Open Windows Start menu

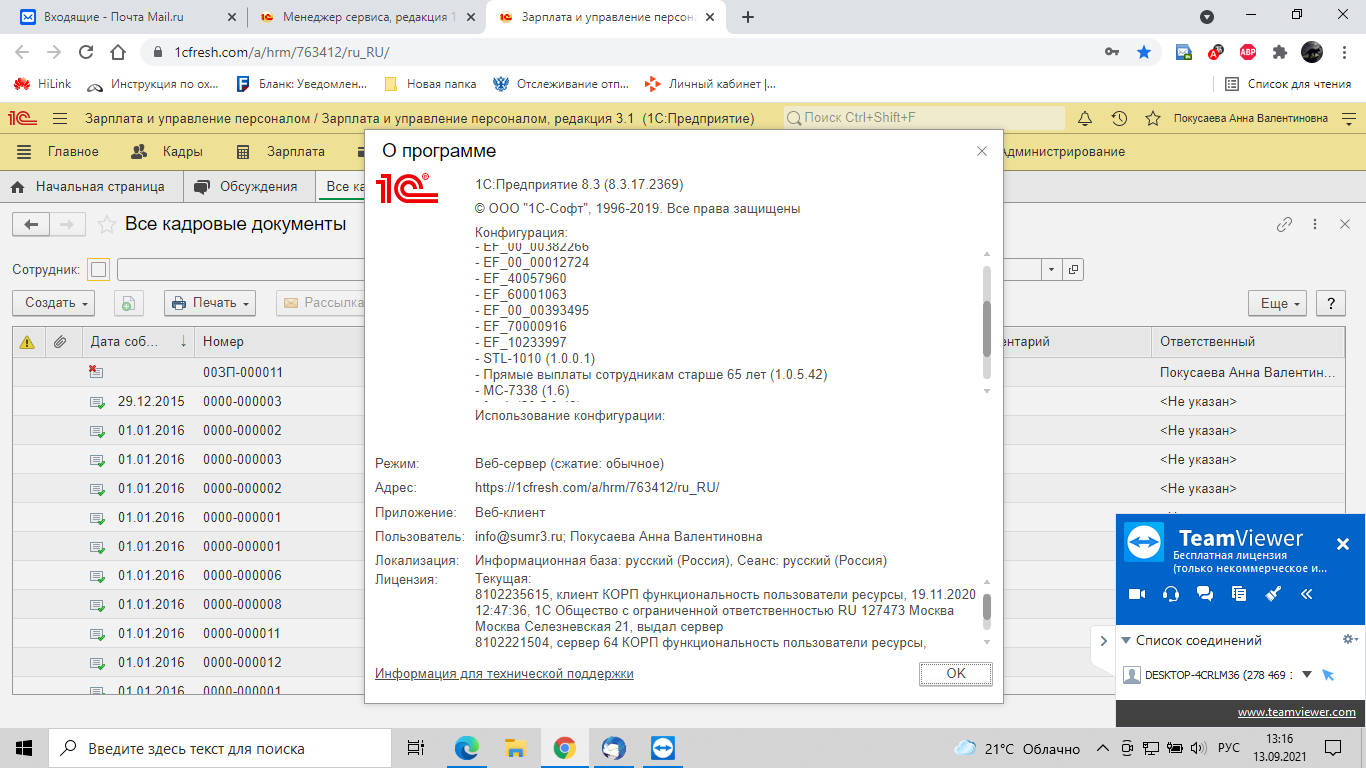(23, 748)
